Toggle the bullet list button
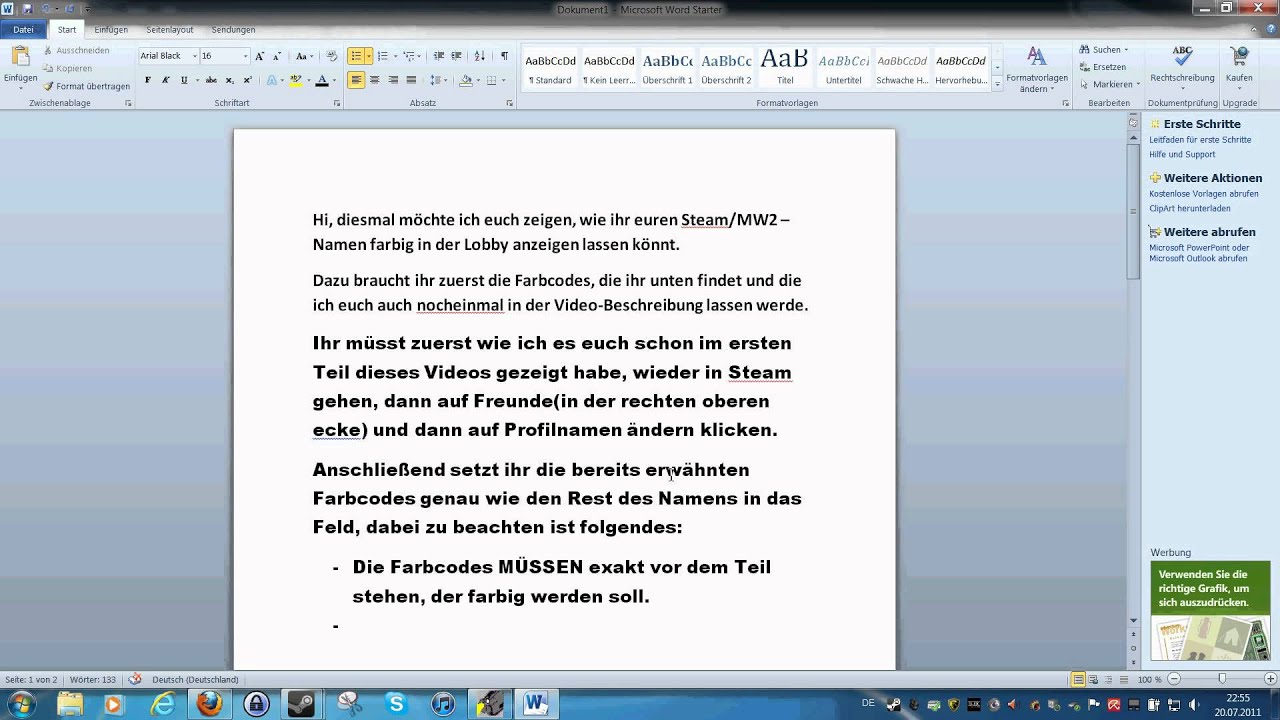The image size is (1280, 720). click(356, 56)
